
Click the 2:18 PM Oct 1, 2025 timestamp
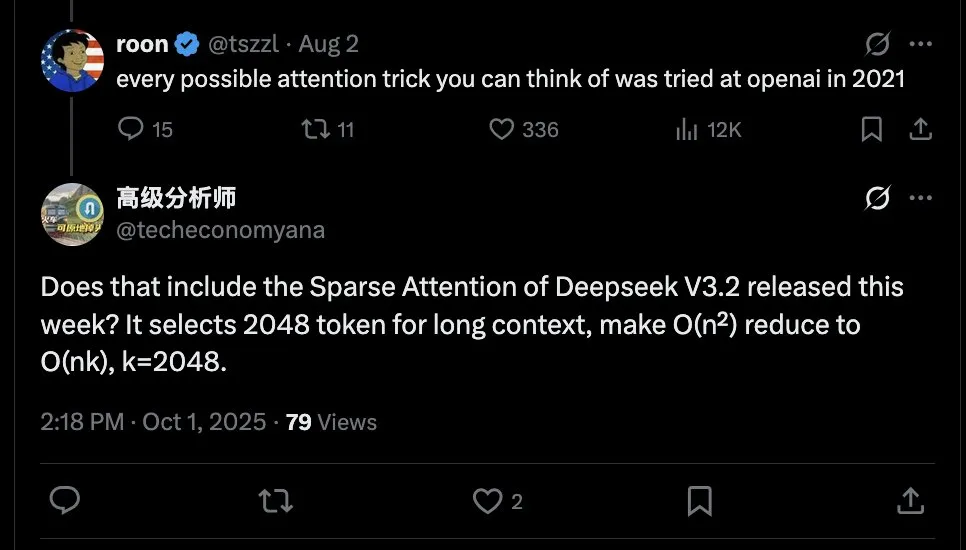coord(154,422)
